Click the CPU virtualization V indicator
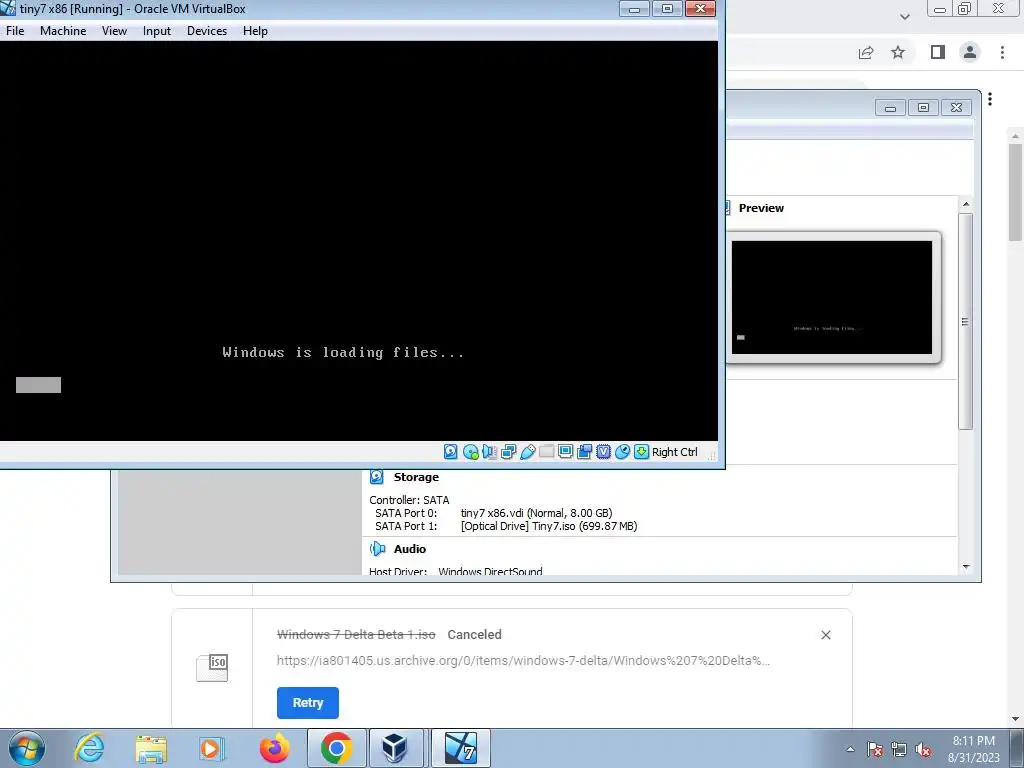 click(603, 451)
